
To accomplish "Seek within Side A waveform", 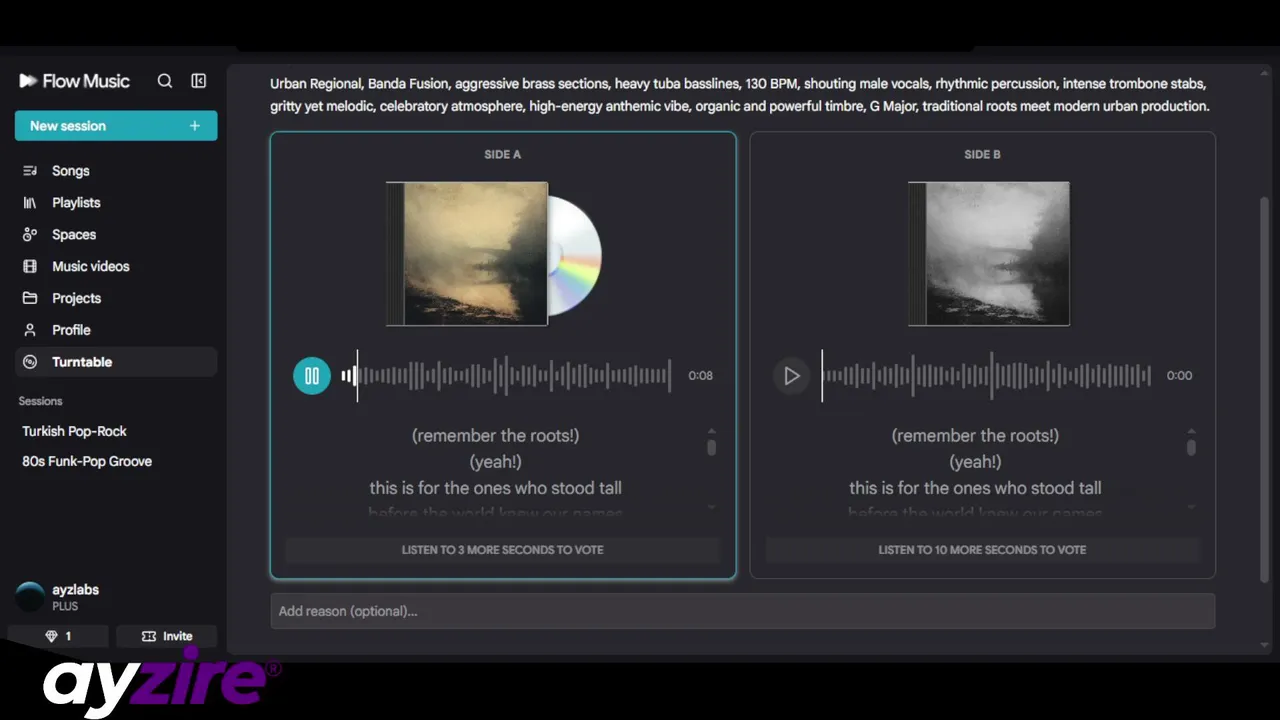I will pos(506,376).
